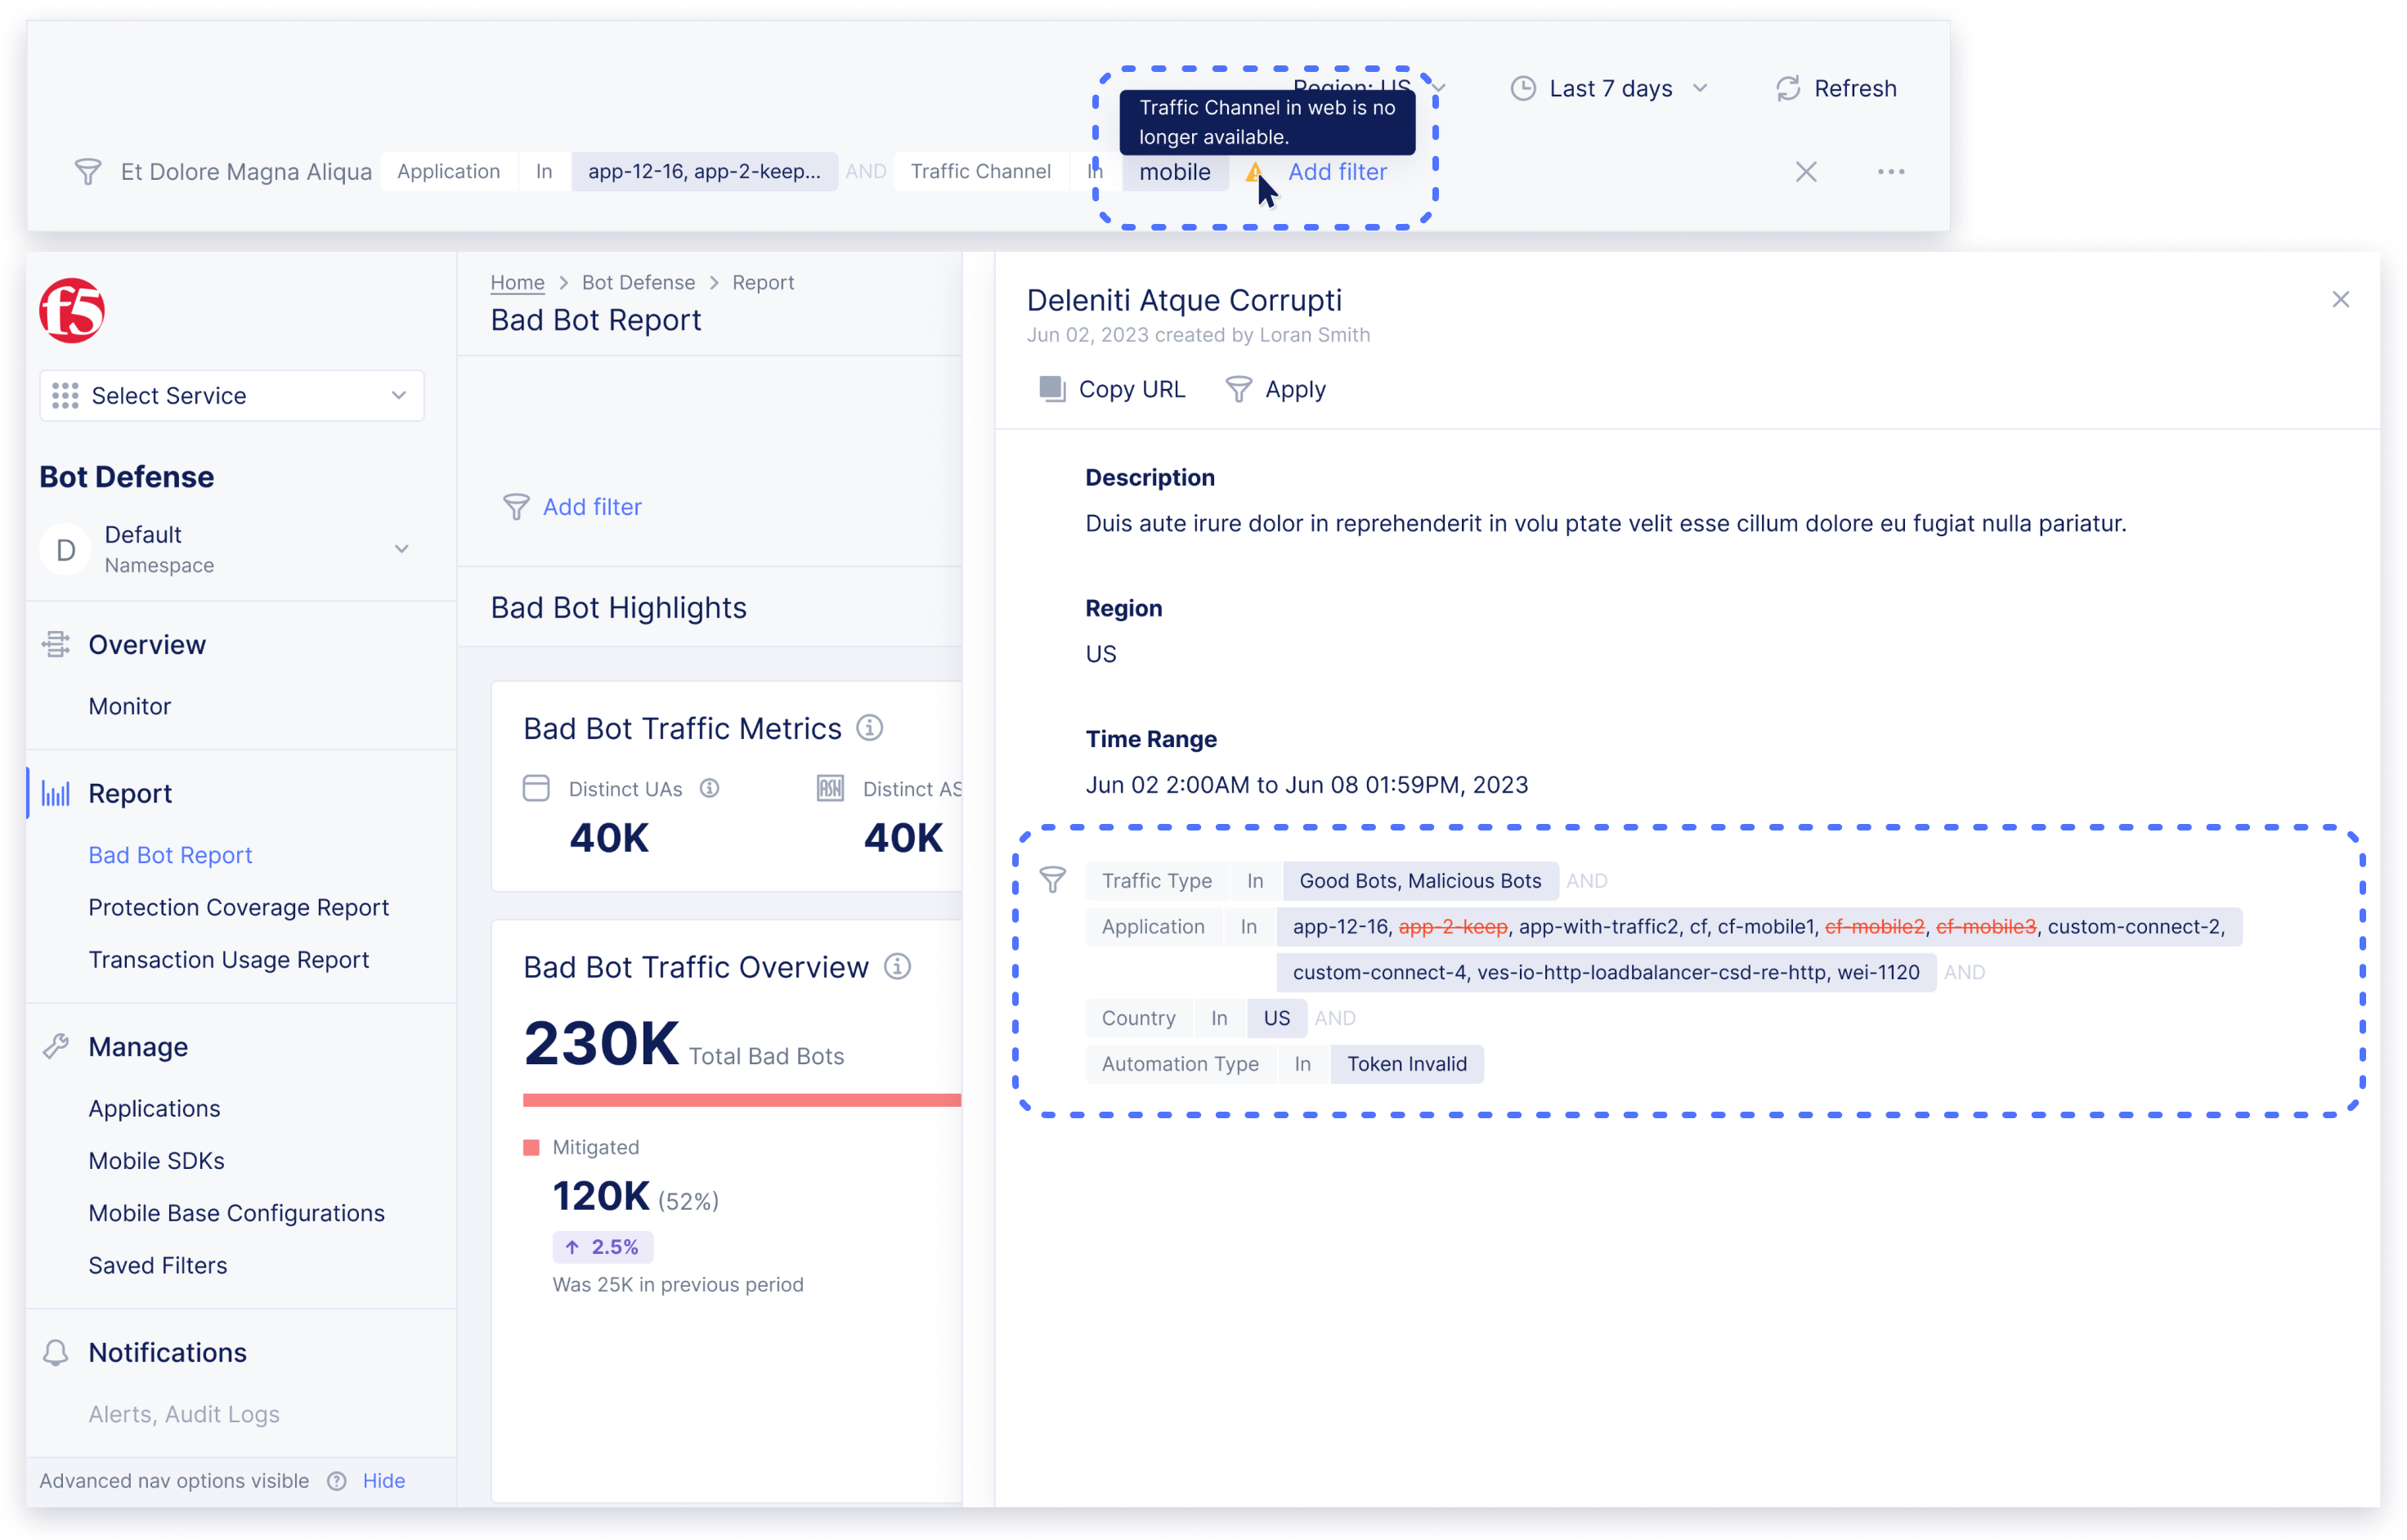This screenshot has width=2407, height=1540.
Task: Click the Select Service grid icon
Action: pyautogui.click(x=65, y=396)
